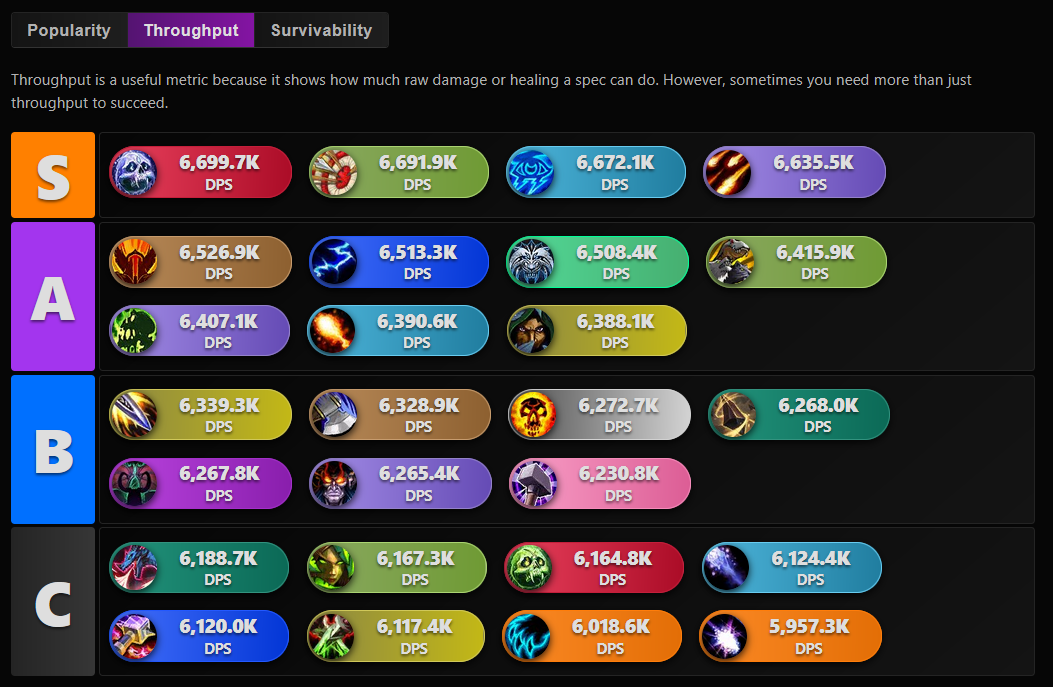Select the Throughput tab

[191, 30]
